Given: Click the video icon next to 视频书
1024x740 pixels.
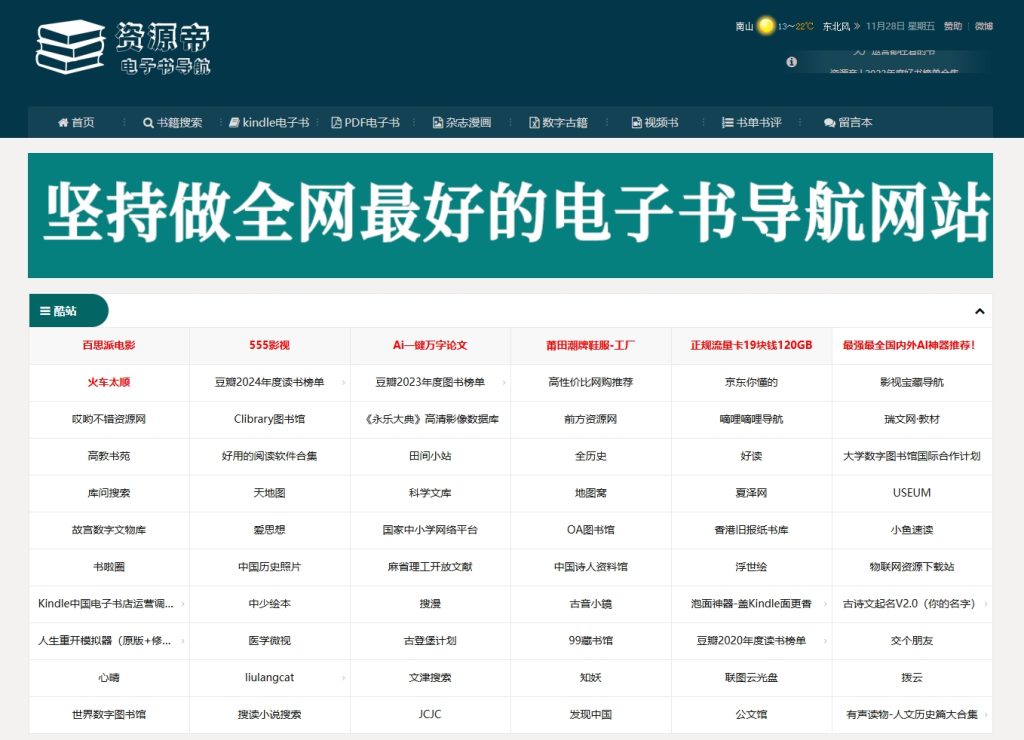Looking at the screenshot, I should point(636,122).
